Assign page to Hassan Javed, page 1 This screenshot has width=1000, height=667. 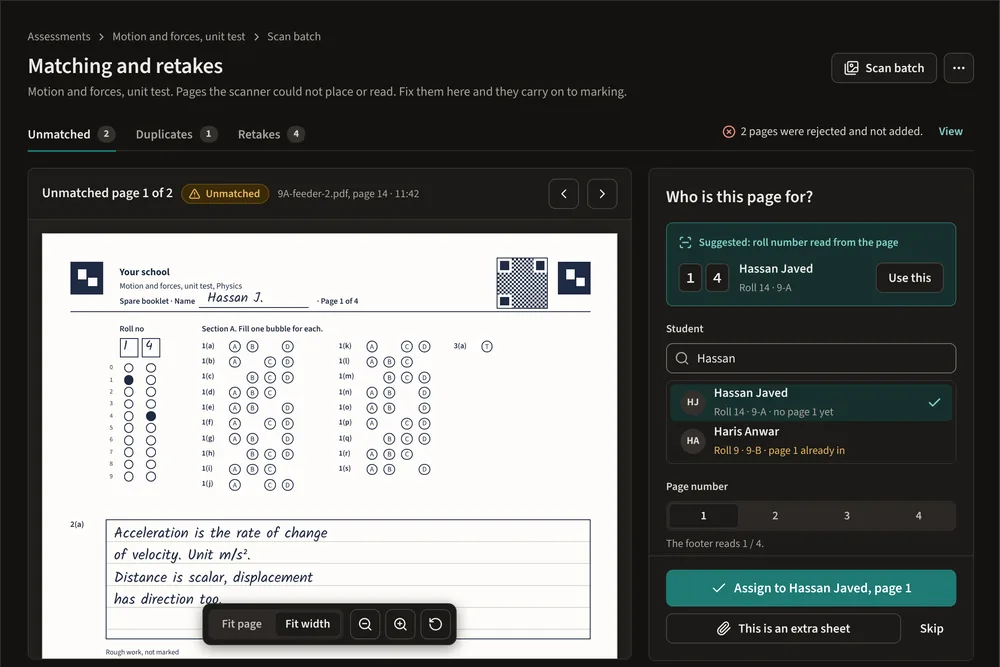811,588
